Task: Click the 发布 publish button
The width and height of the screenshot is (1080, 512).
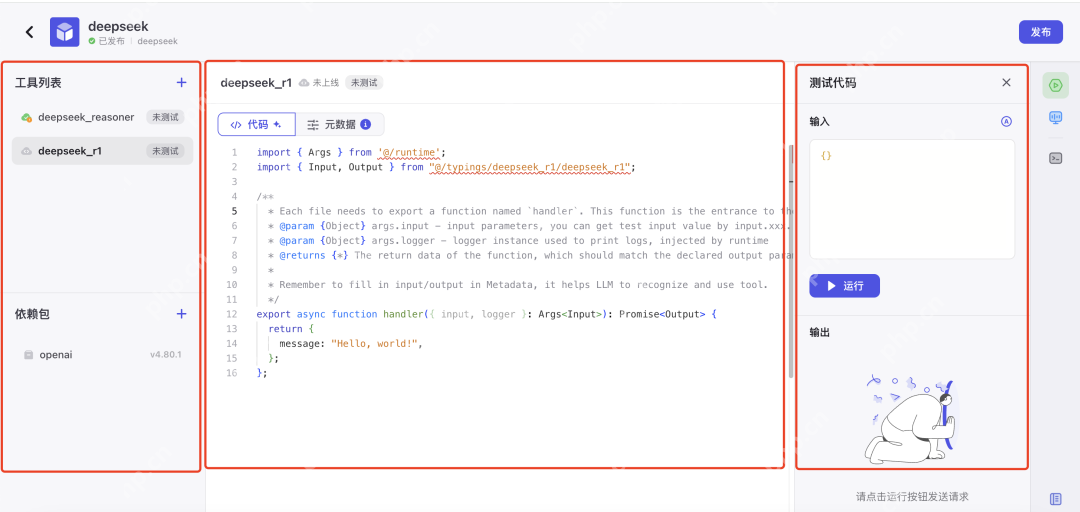Action: pyautogui.click(x=1041, y=32)
